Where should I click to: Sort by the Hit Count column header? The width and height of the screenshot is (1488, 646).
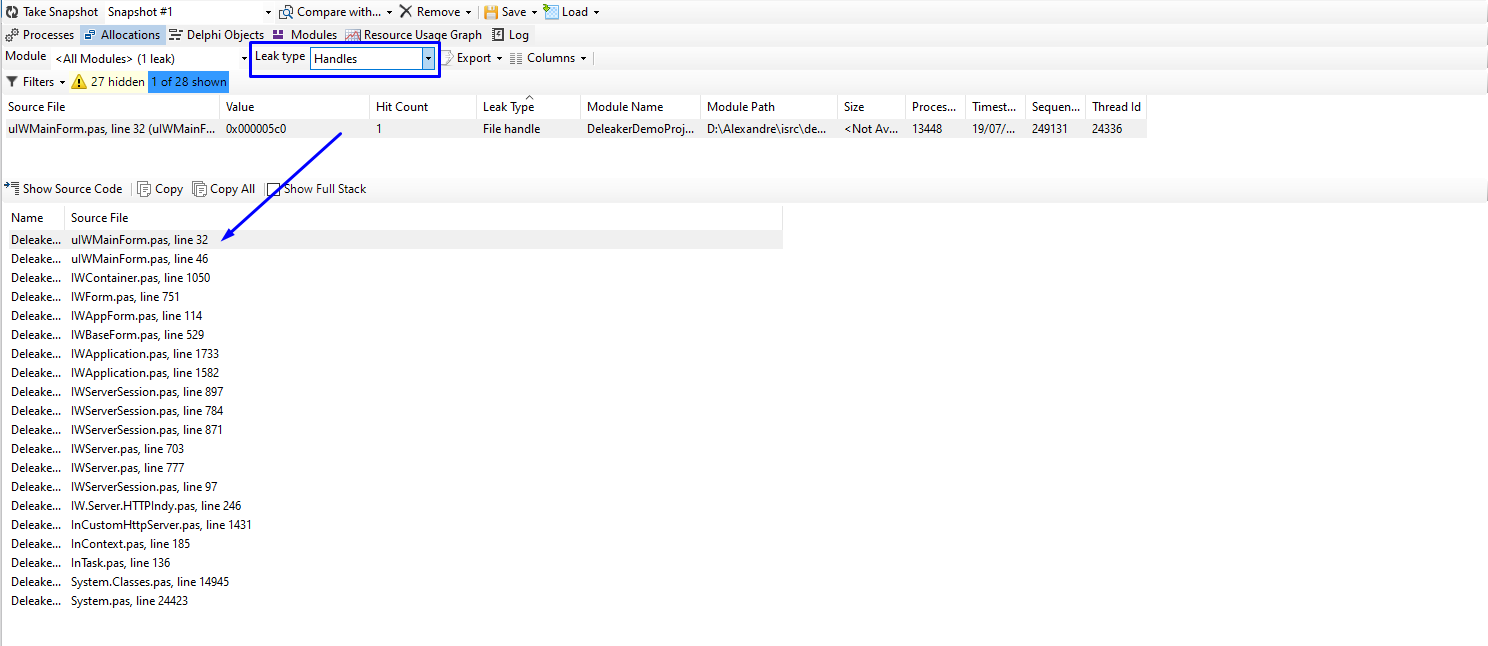[x=402, y=107]
